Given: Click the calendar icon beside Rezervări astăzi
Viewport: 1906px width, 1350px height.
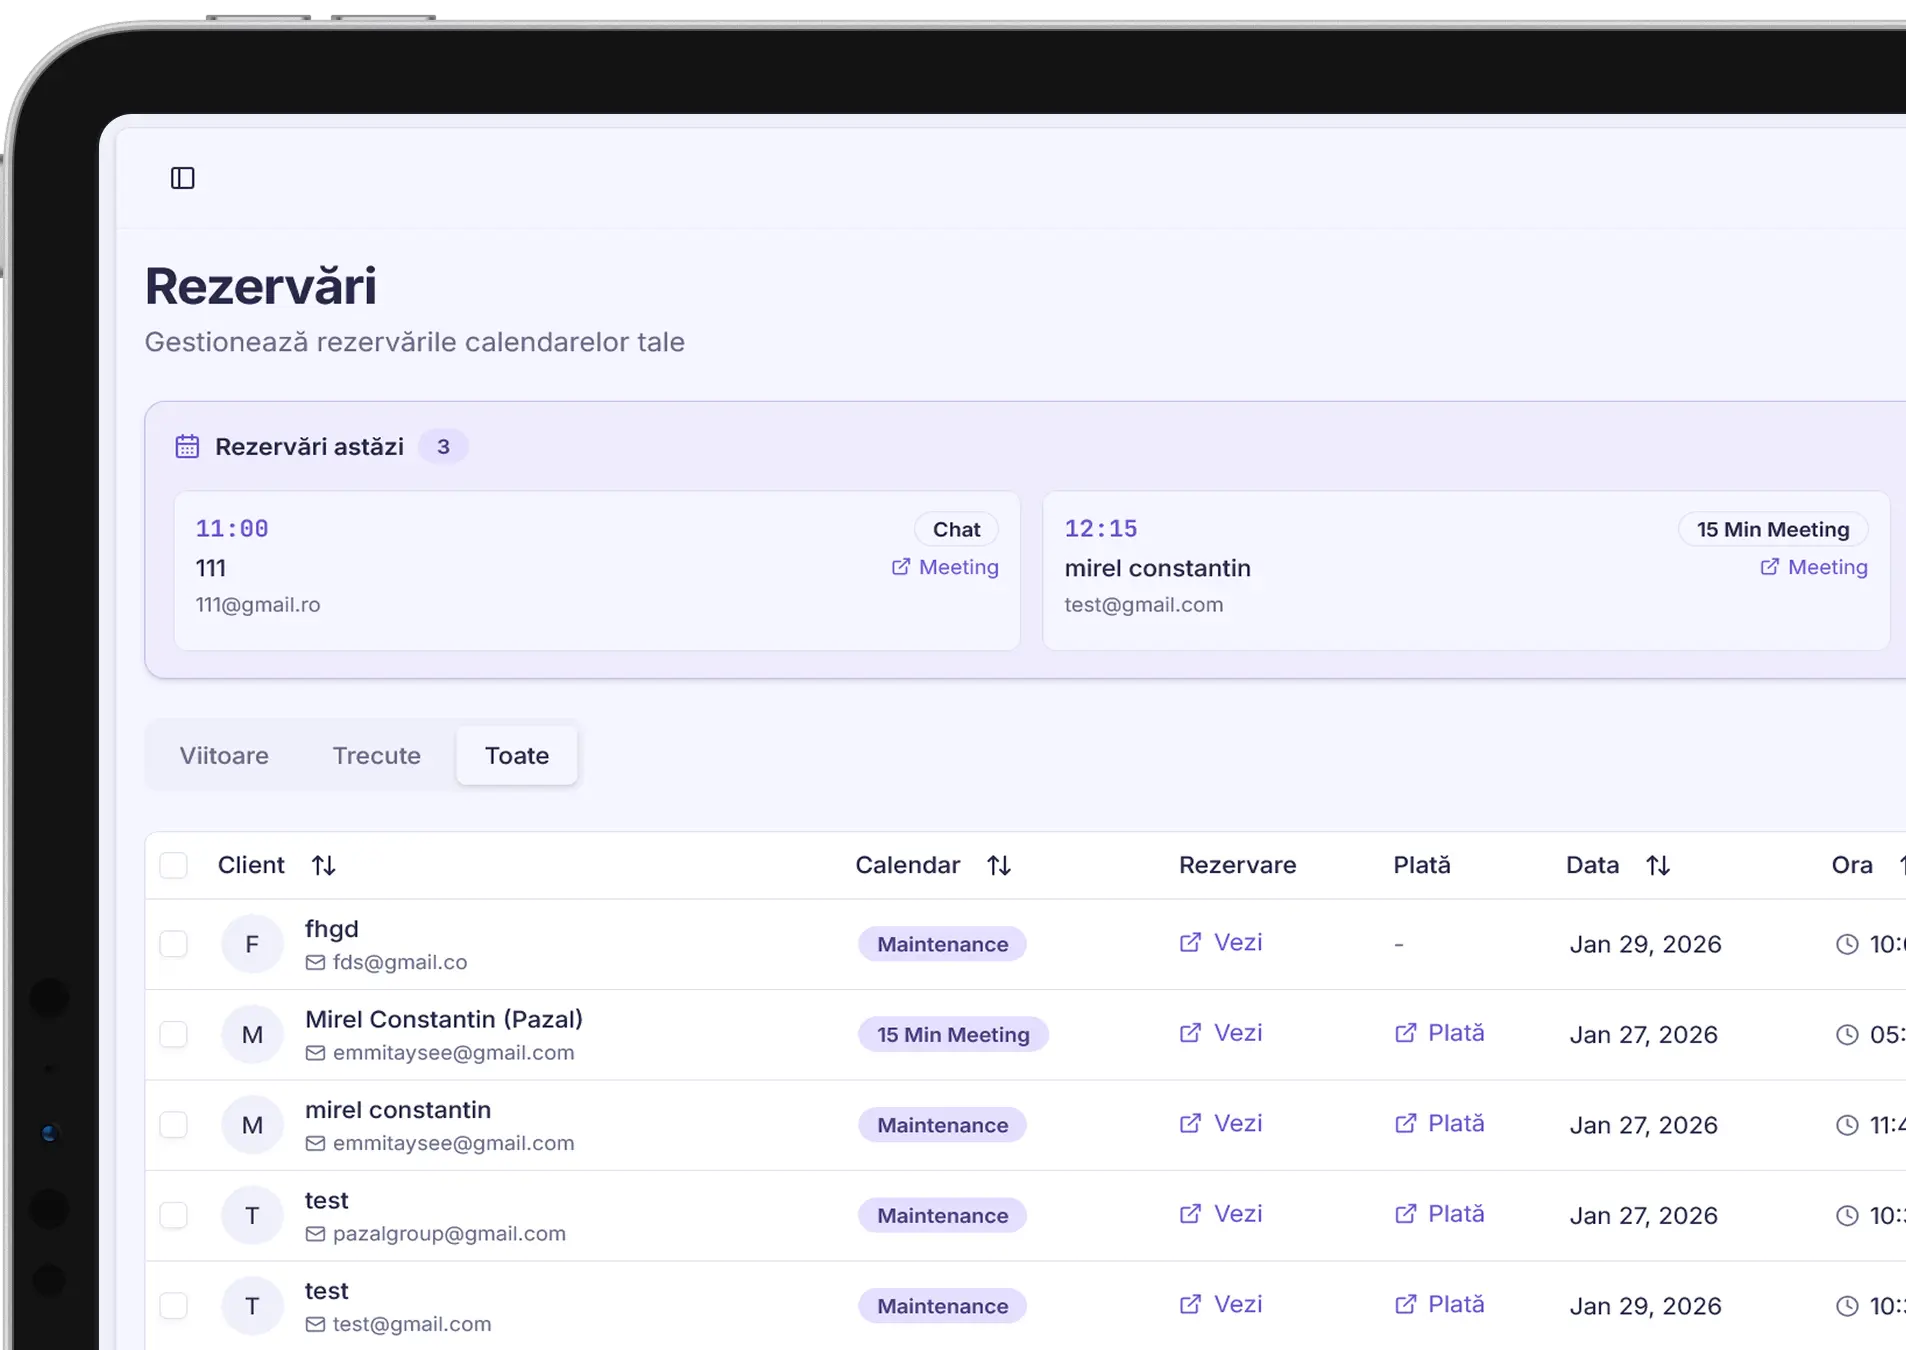Looking at the screenshot, I should point(187,446).
